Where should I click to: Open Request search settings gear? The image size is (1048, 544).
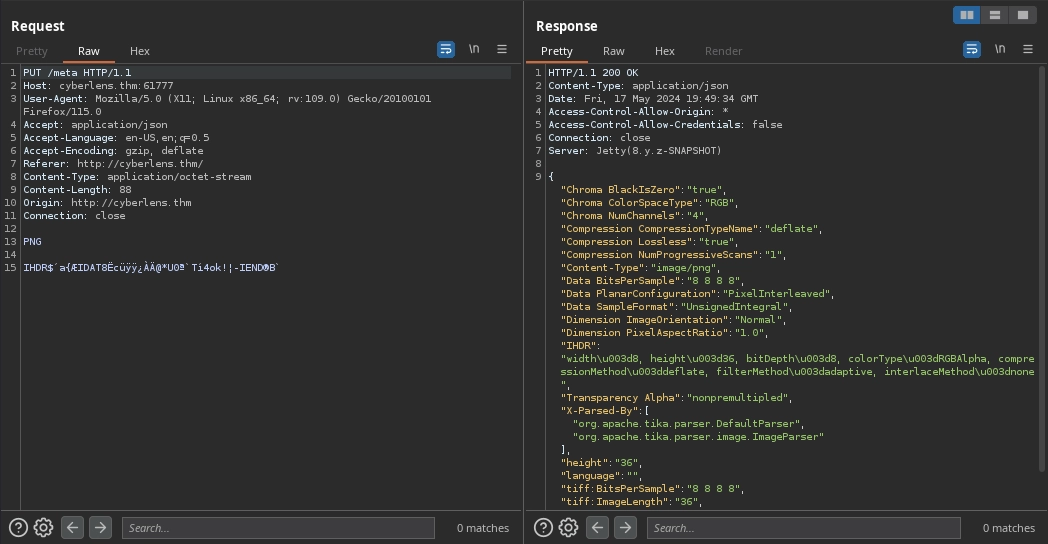[43, 527]
